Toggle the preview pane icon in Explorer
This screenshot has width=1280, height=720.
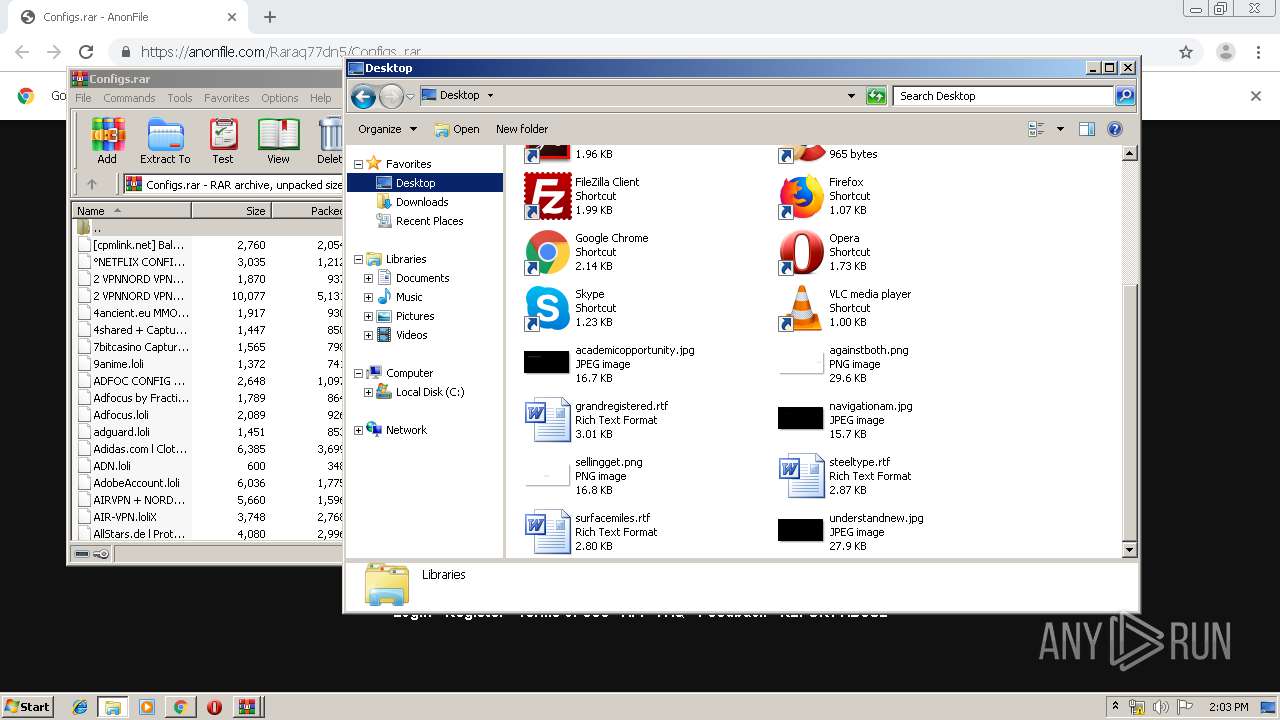1087,129
